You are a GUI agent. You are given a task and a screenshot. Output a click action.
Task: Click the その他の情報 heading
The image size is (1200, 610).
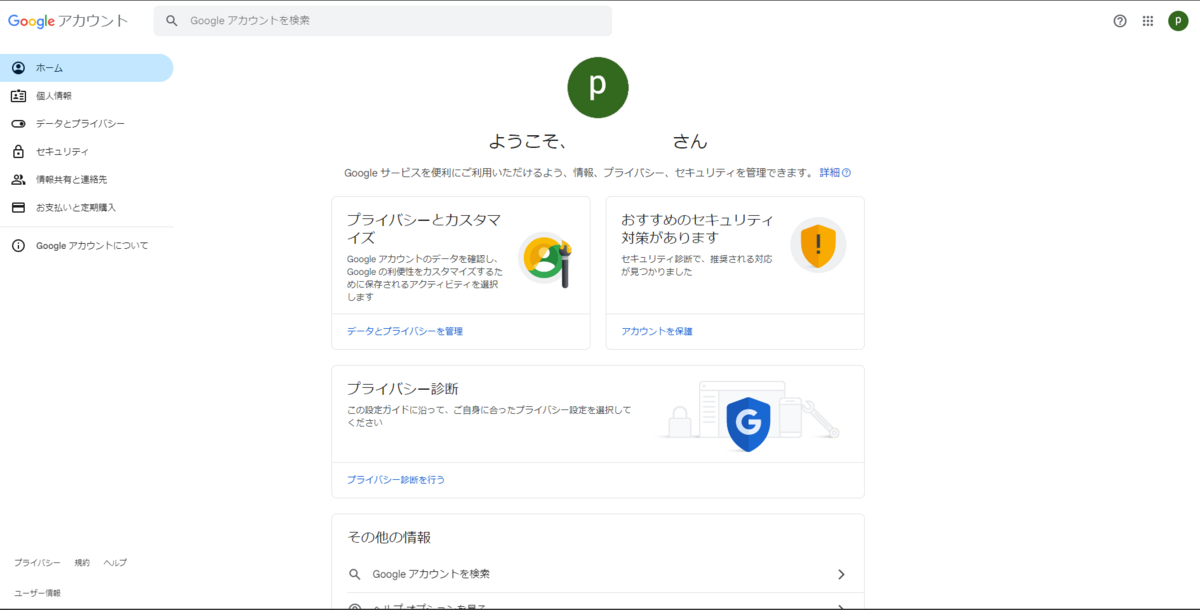[x=389, y=538]
